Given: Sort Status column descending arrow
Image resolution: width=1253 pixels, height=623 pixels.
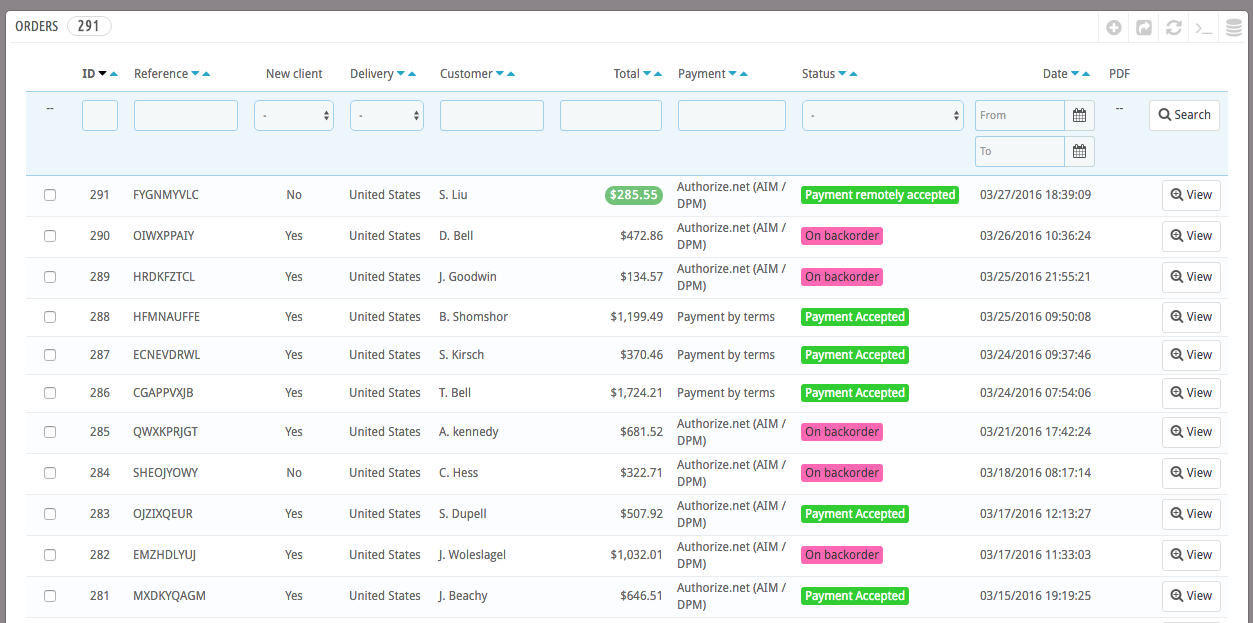Looking at the screenshot, I should [842, 74].
